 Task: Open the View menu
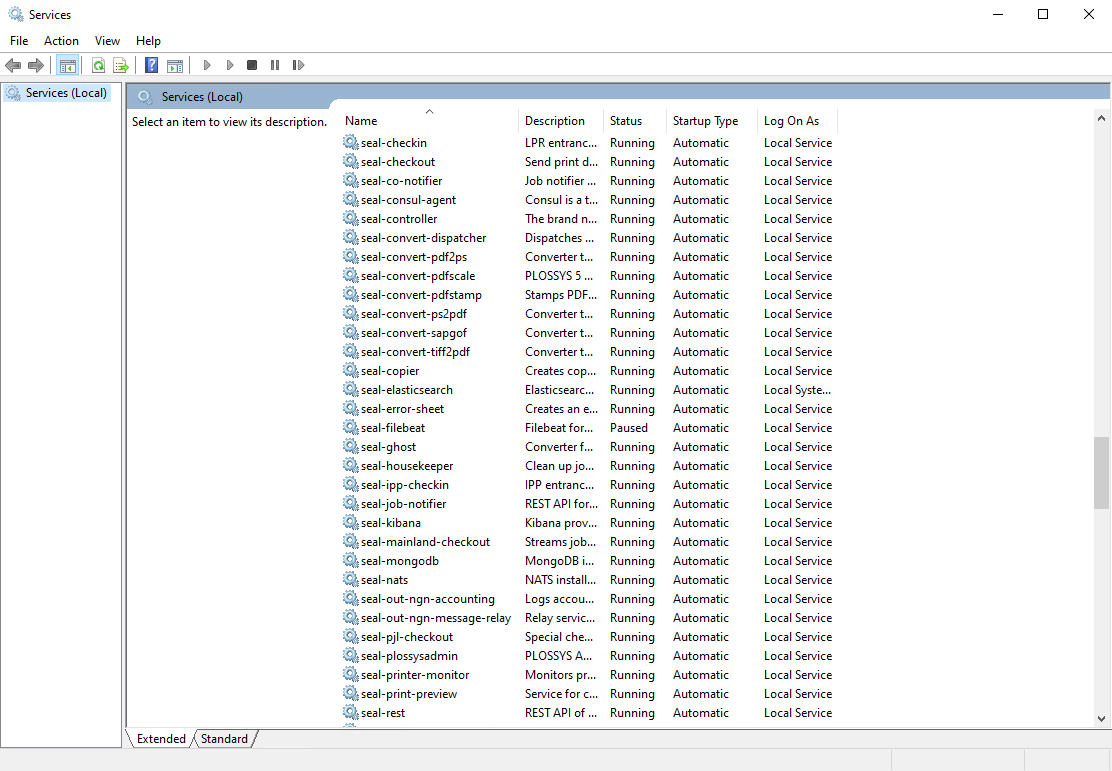107,41
